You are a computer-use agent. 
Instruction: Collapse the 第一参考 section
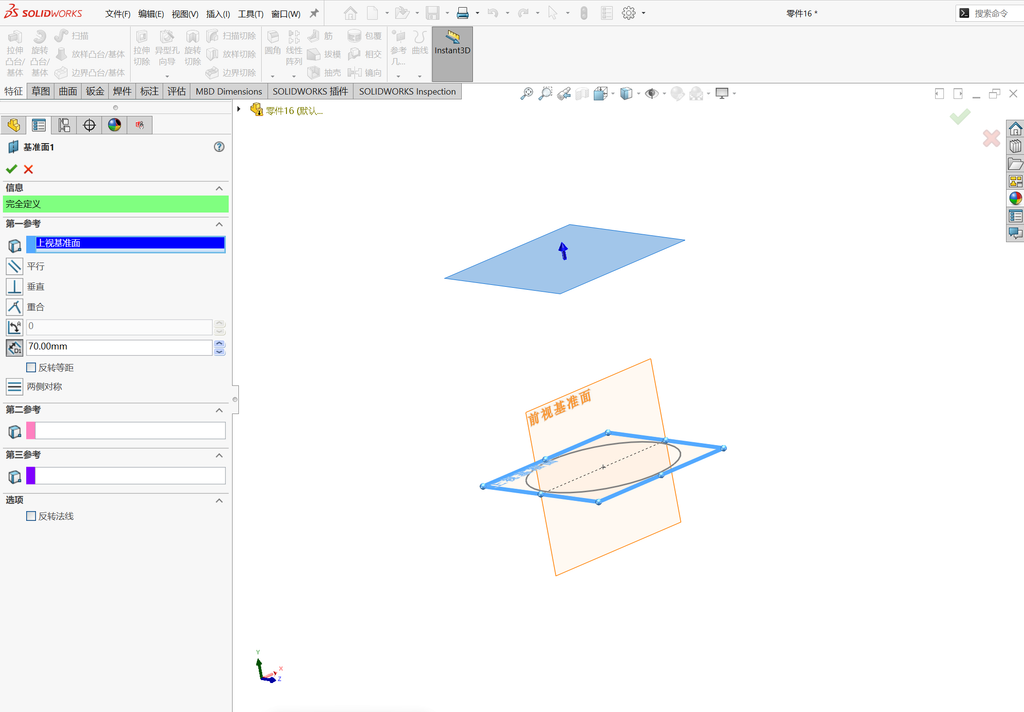pyautogui.click(x=219, y=224)
